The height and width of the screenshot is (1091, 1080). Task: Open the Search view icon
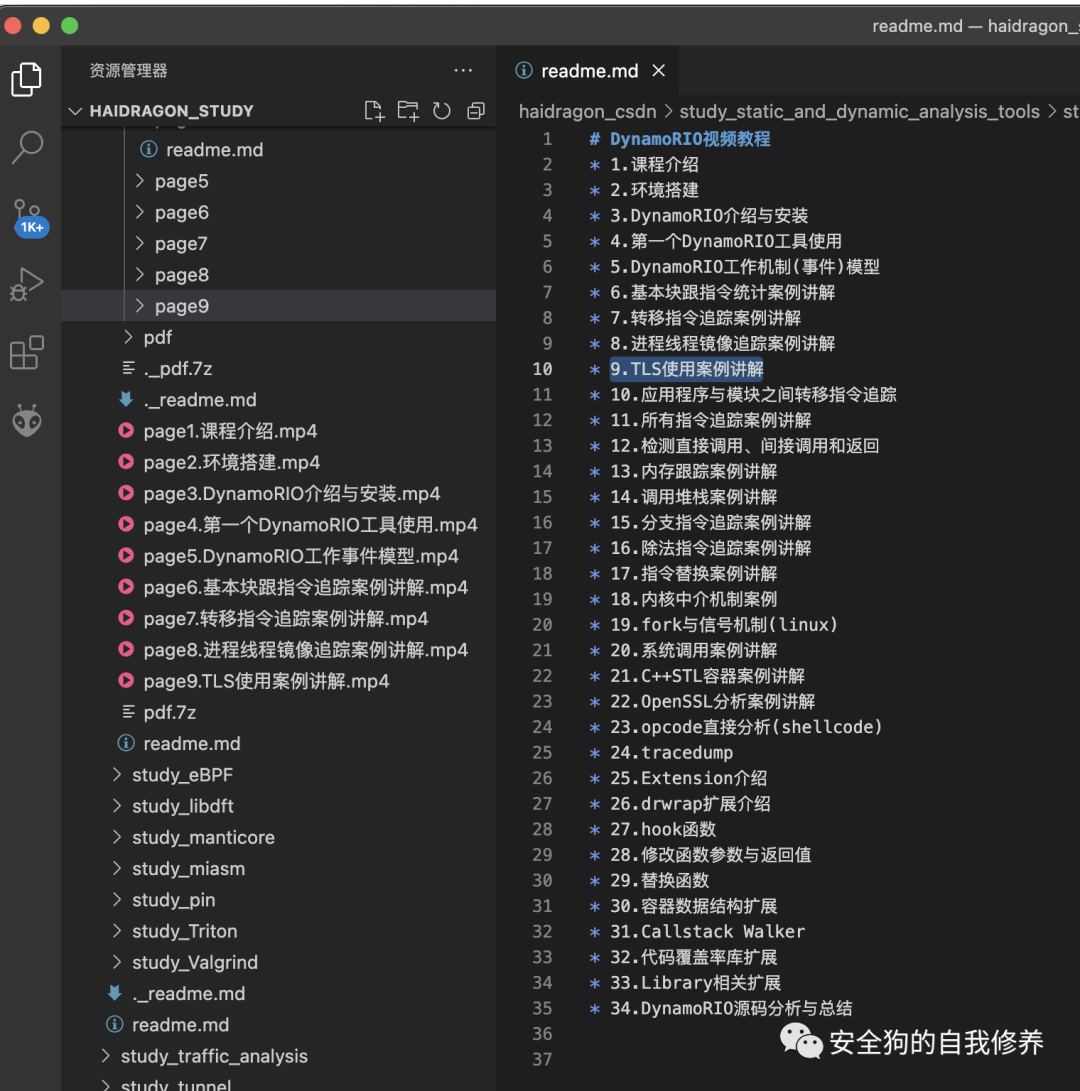pyautogui.click(x=27, y=147)
